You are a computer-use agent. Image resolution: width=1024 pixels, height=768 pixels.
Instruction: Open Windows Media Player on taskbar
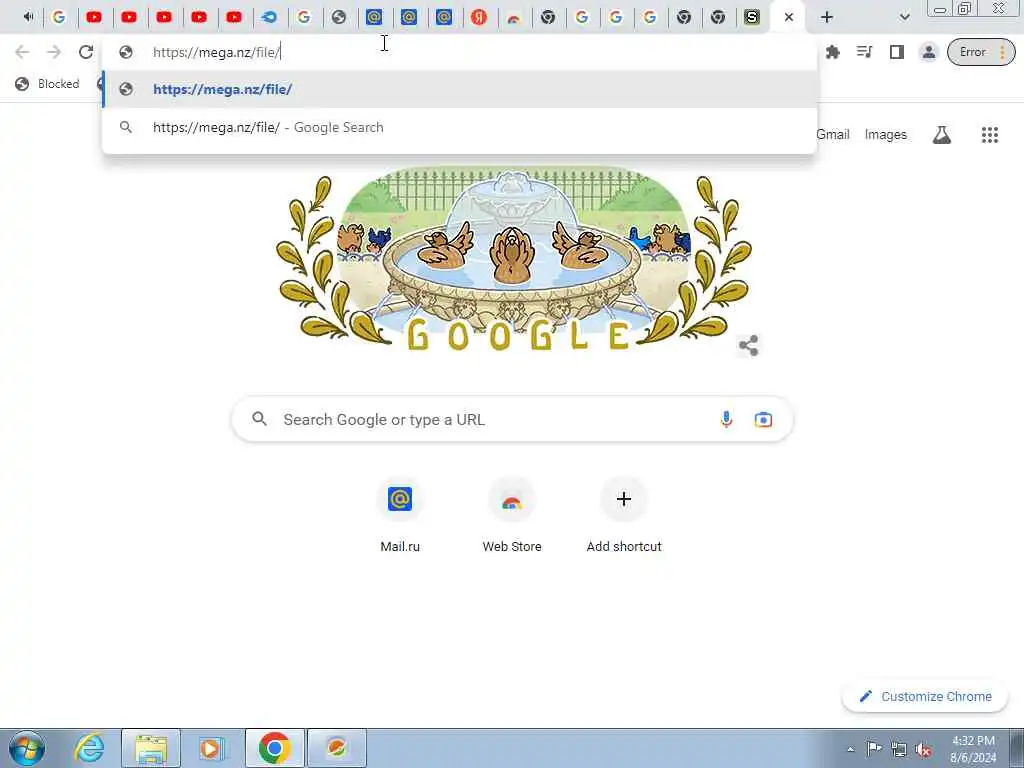point(212,748)
